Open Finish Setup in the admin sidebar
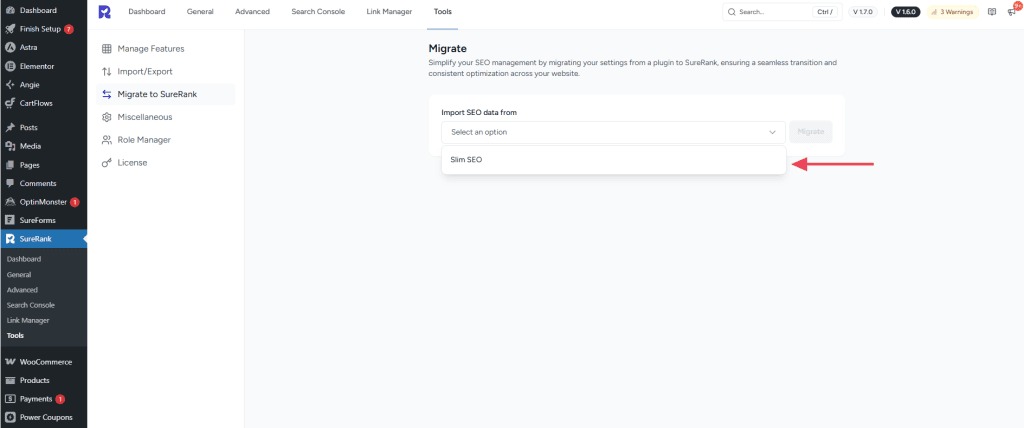This screenshot has width=1024, height=428. [x=40, y=29]
